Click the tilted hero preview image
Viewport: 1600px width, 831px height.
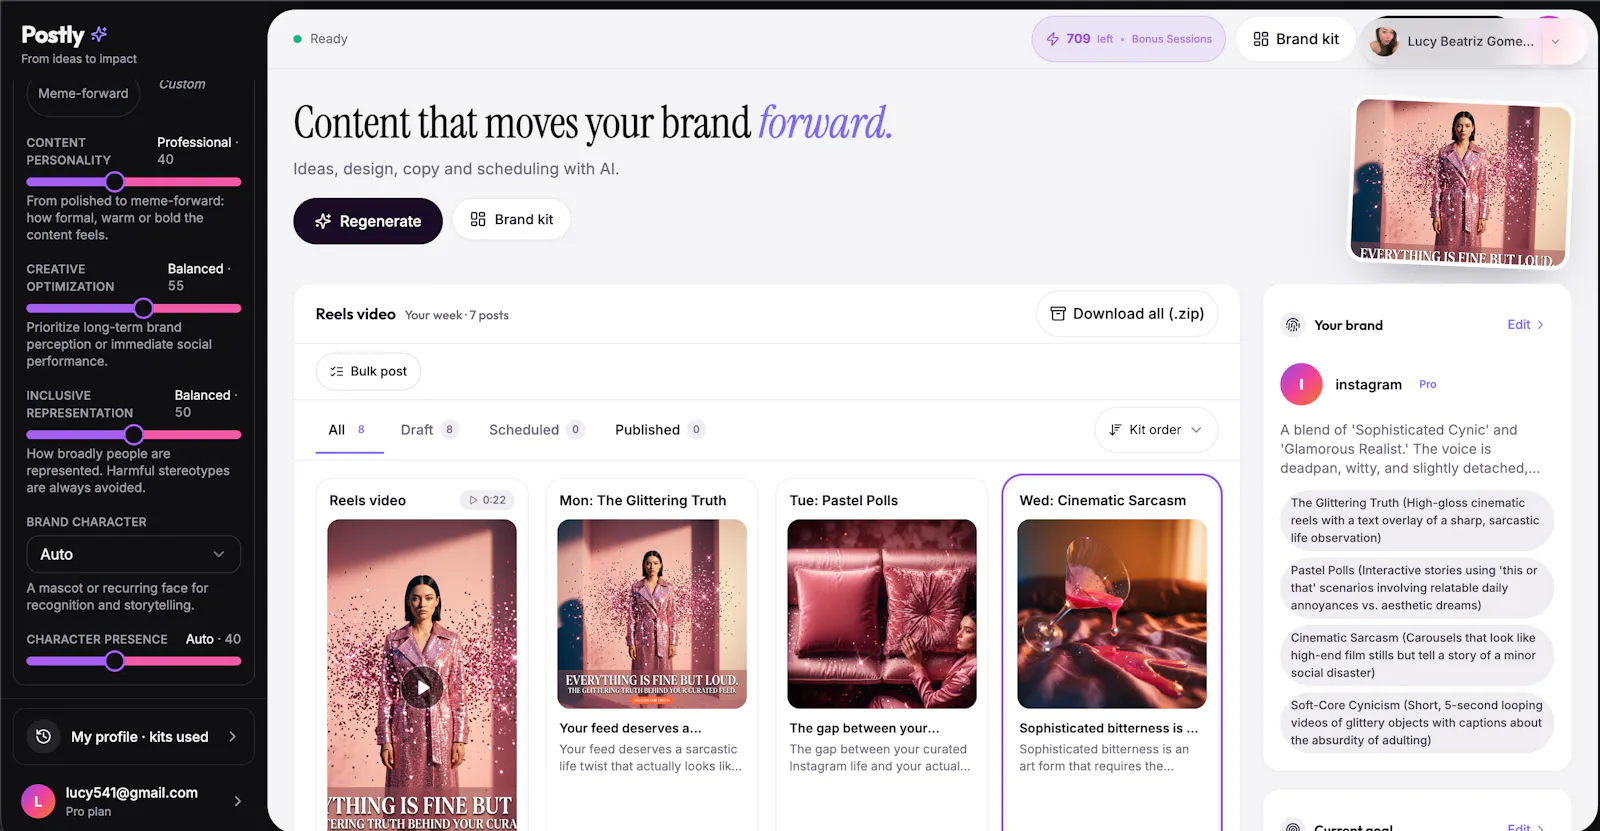tap(1460, 182)
